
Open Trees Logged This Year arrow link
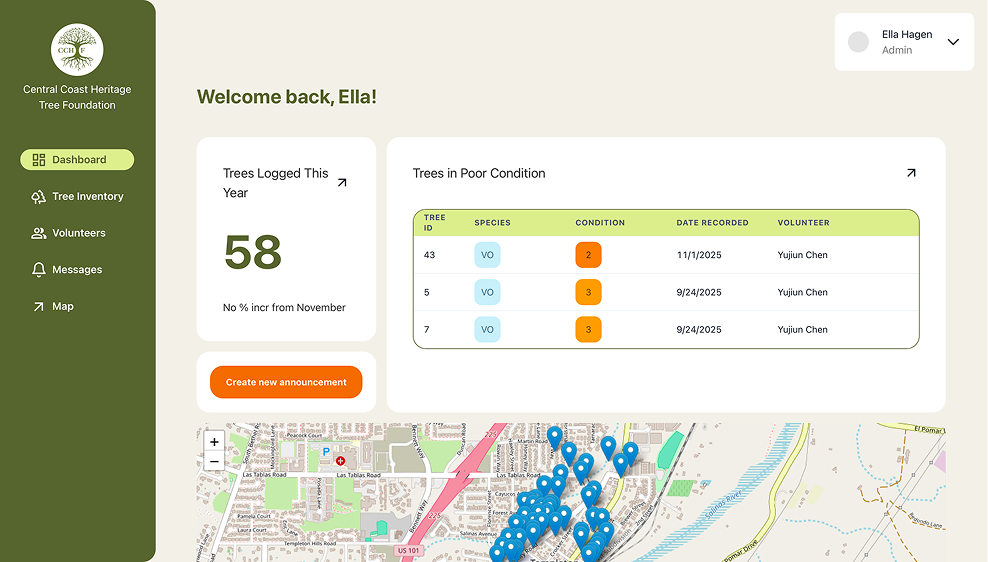coord(342,183)
